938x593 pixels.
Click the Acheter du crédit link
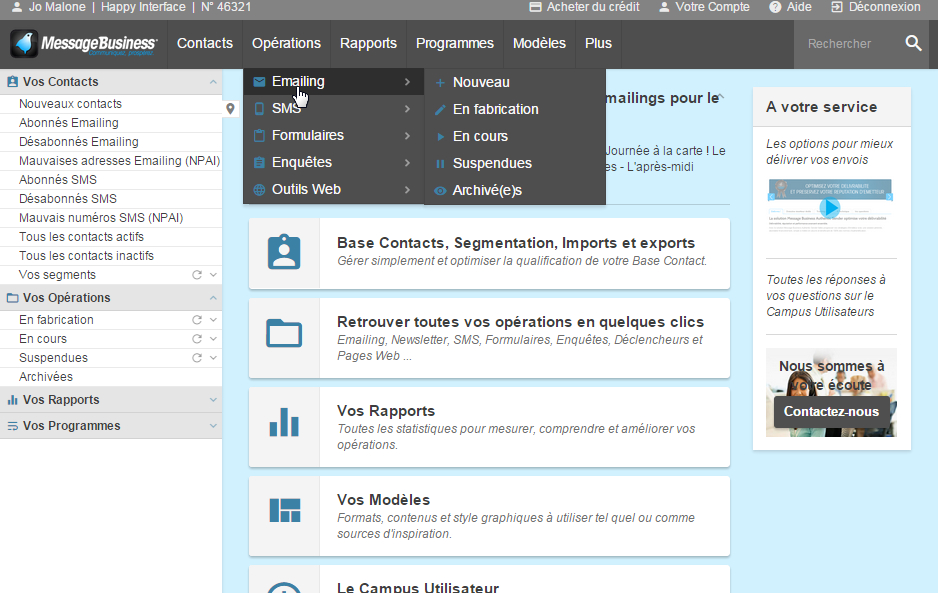(584, 7)
